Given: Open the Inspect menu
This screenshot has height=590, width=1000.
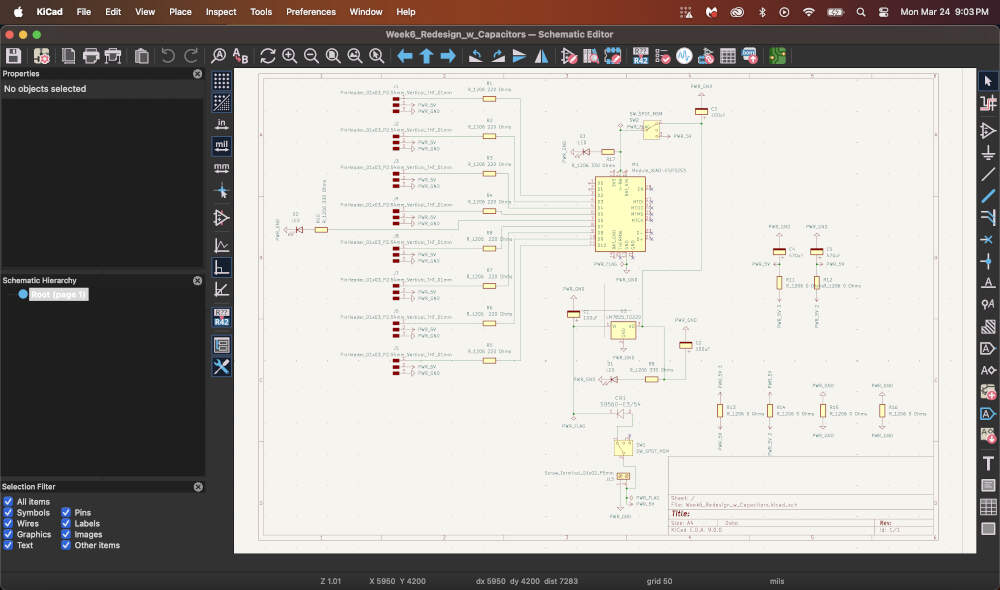Looking at the screenshot, I should (221, 11).
